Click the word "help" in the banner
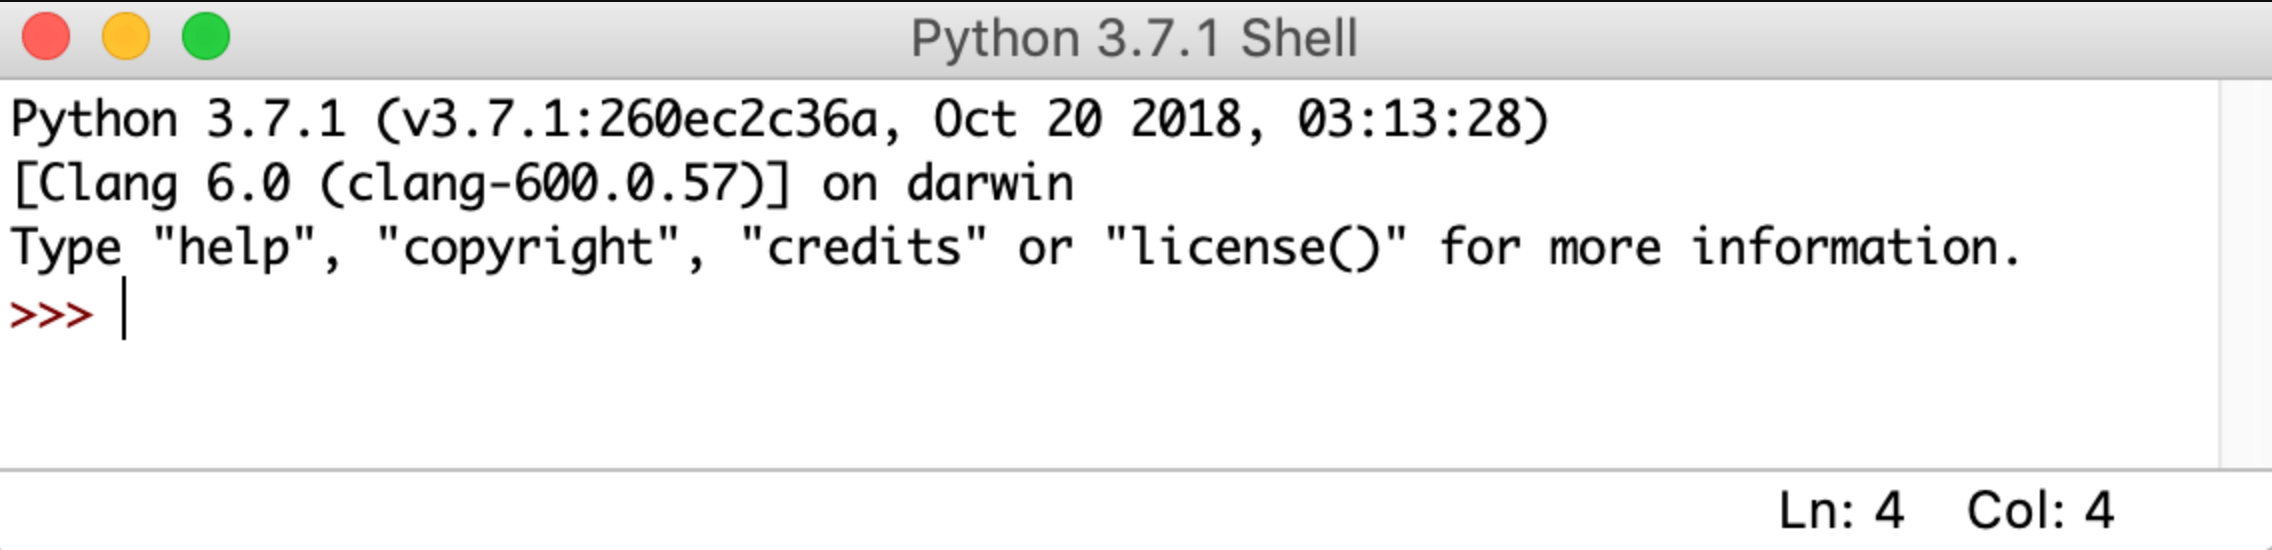This screenshot has height=550, width=2272. tap(233, 248)
